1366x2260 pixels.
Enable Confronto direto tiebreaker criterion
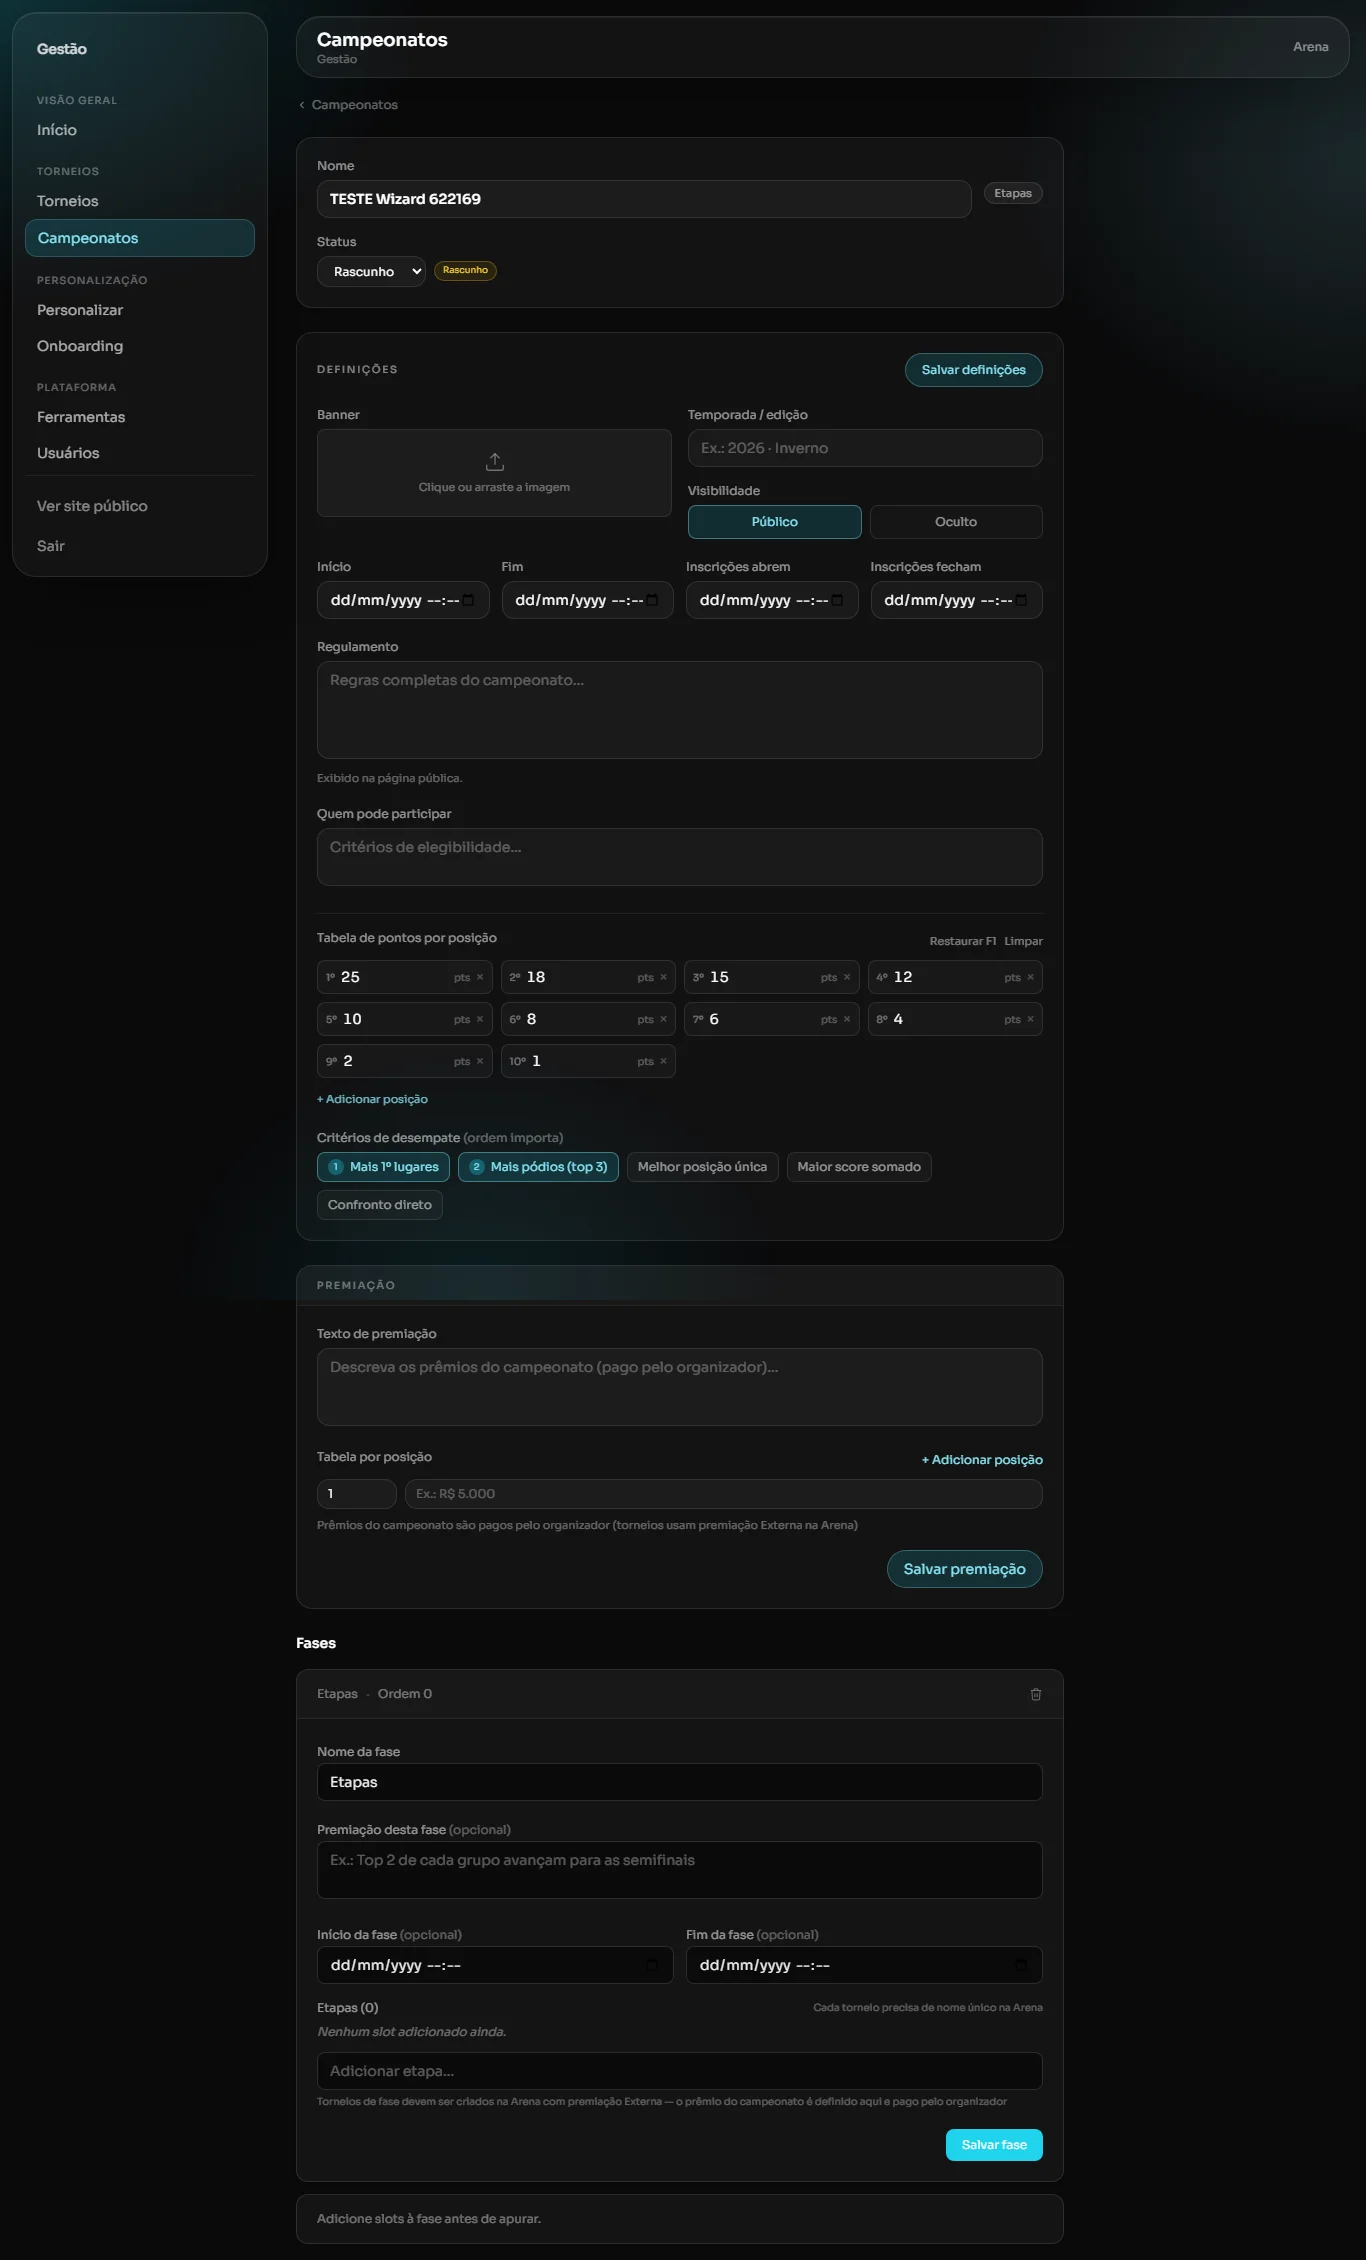[380, 1205]
